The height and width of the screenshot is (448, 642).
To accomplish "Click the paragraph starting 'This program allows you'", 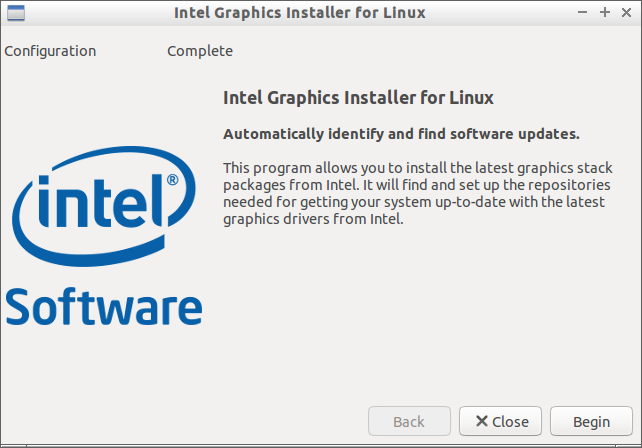I will (418, 193).
